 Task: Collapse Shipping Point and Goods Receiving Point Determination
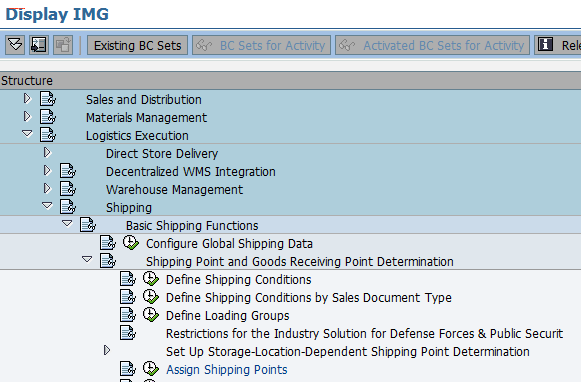(87, 259)
